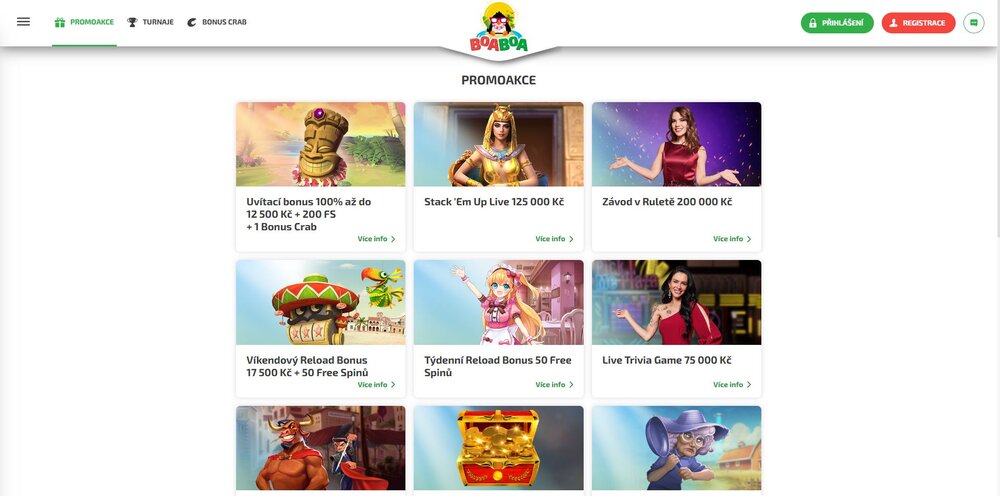Click the crab icon beside Bonus Crab
The height and width of the screenshot is (496, 1000).
(x=192, y=22)
